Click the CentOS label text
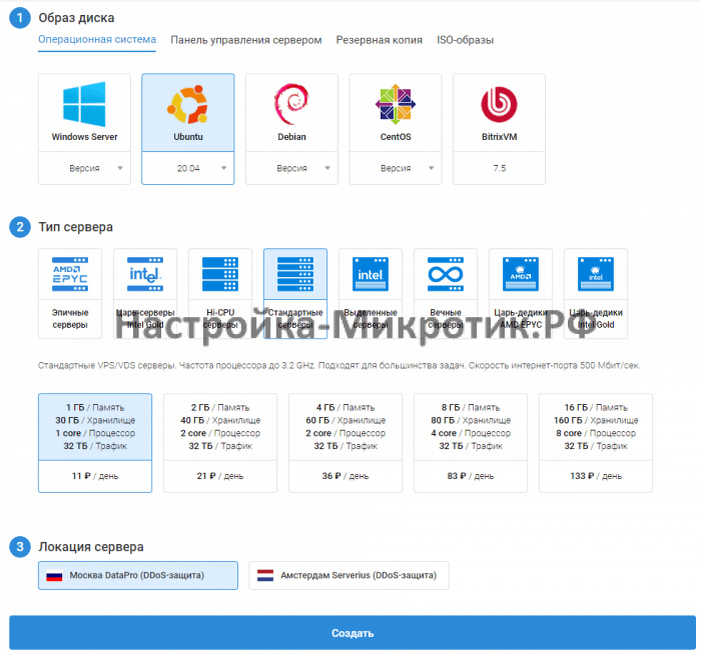The image size is (701, 654). click(395, 137)
